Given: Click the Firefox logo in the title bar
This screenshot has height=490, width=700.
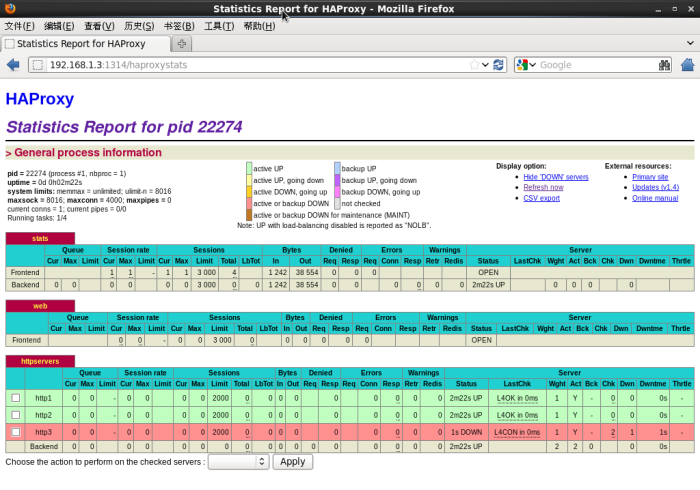Looking at the screenshot, I should (10, 8).
